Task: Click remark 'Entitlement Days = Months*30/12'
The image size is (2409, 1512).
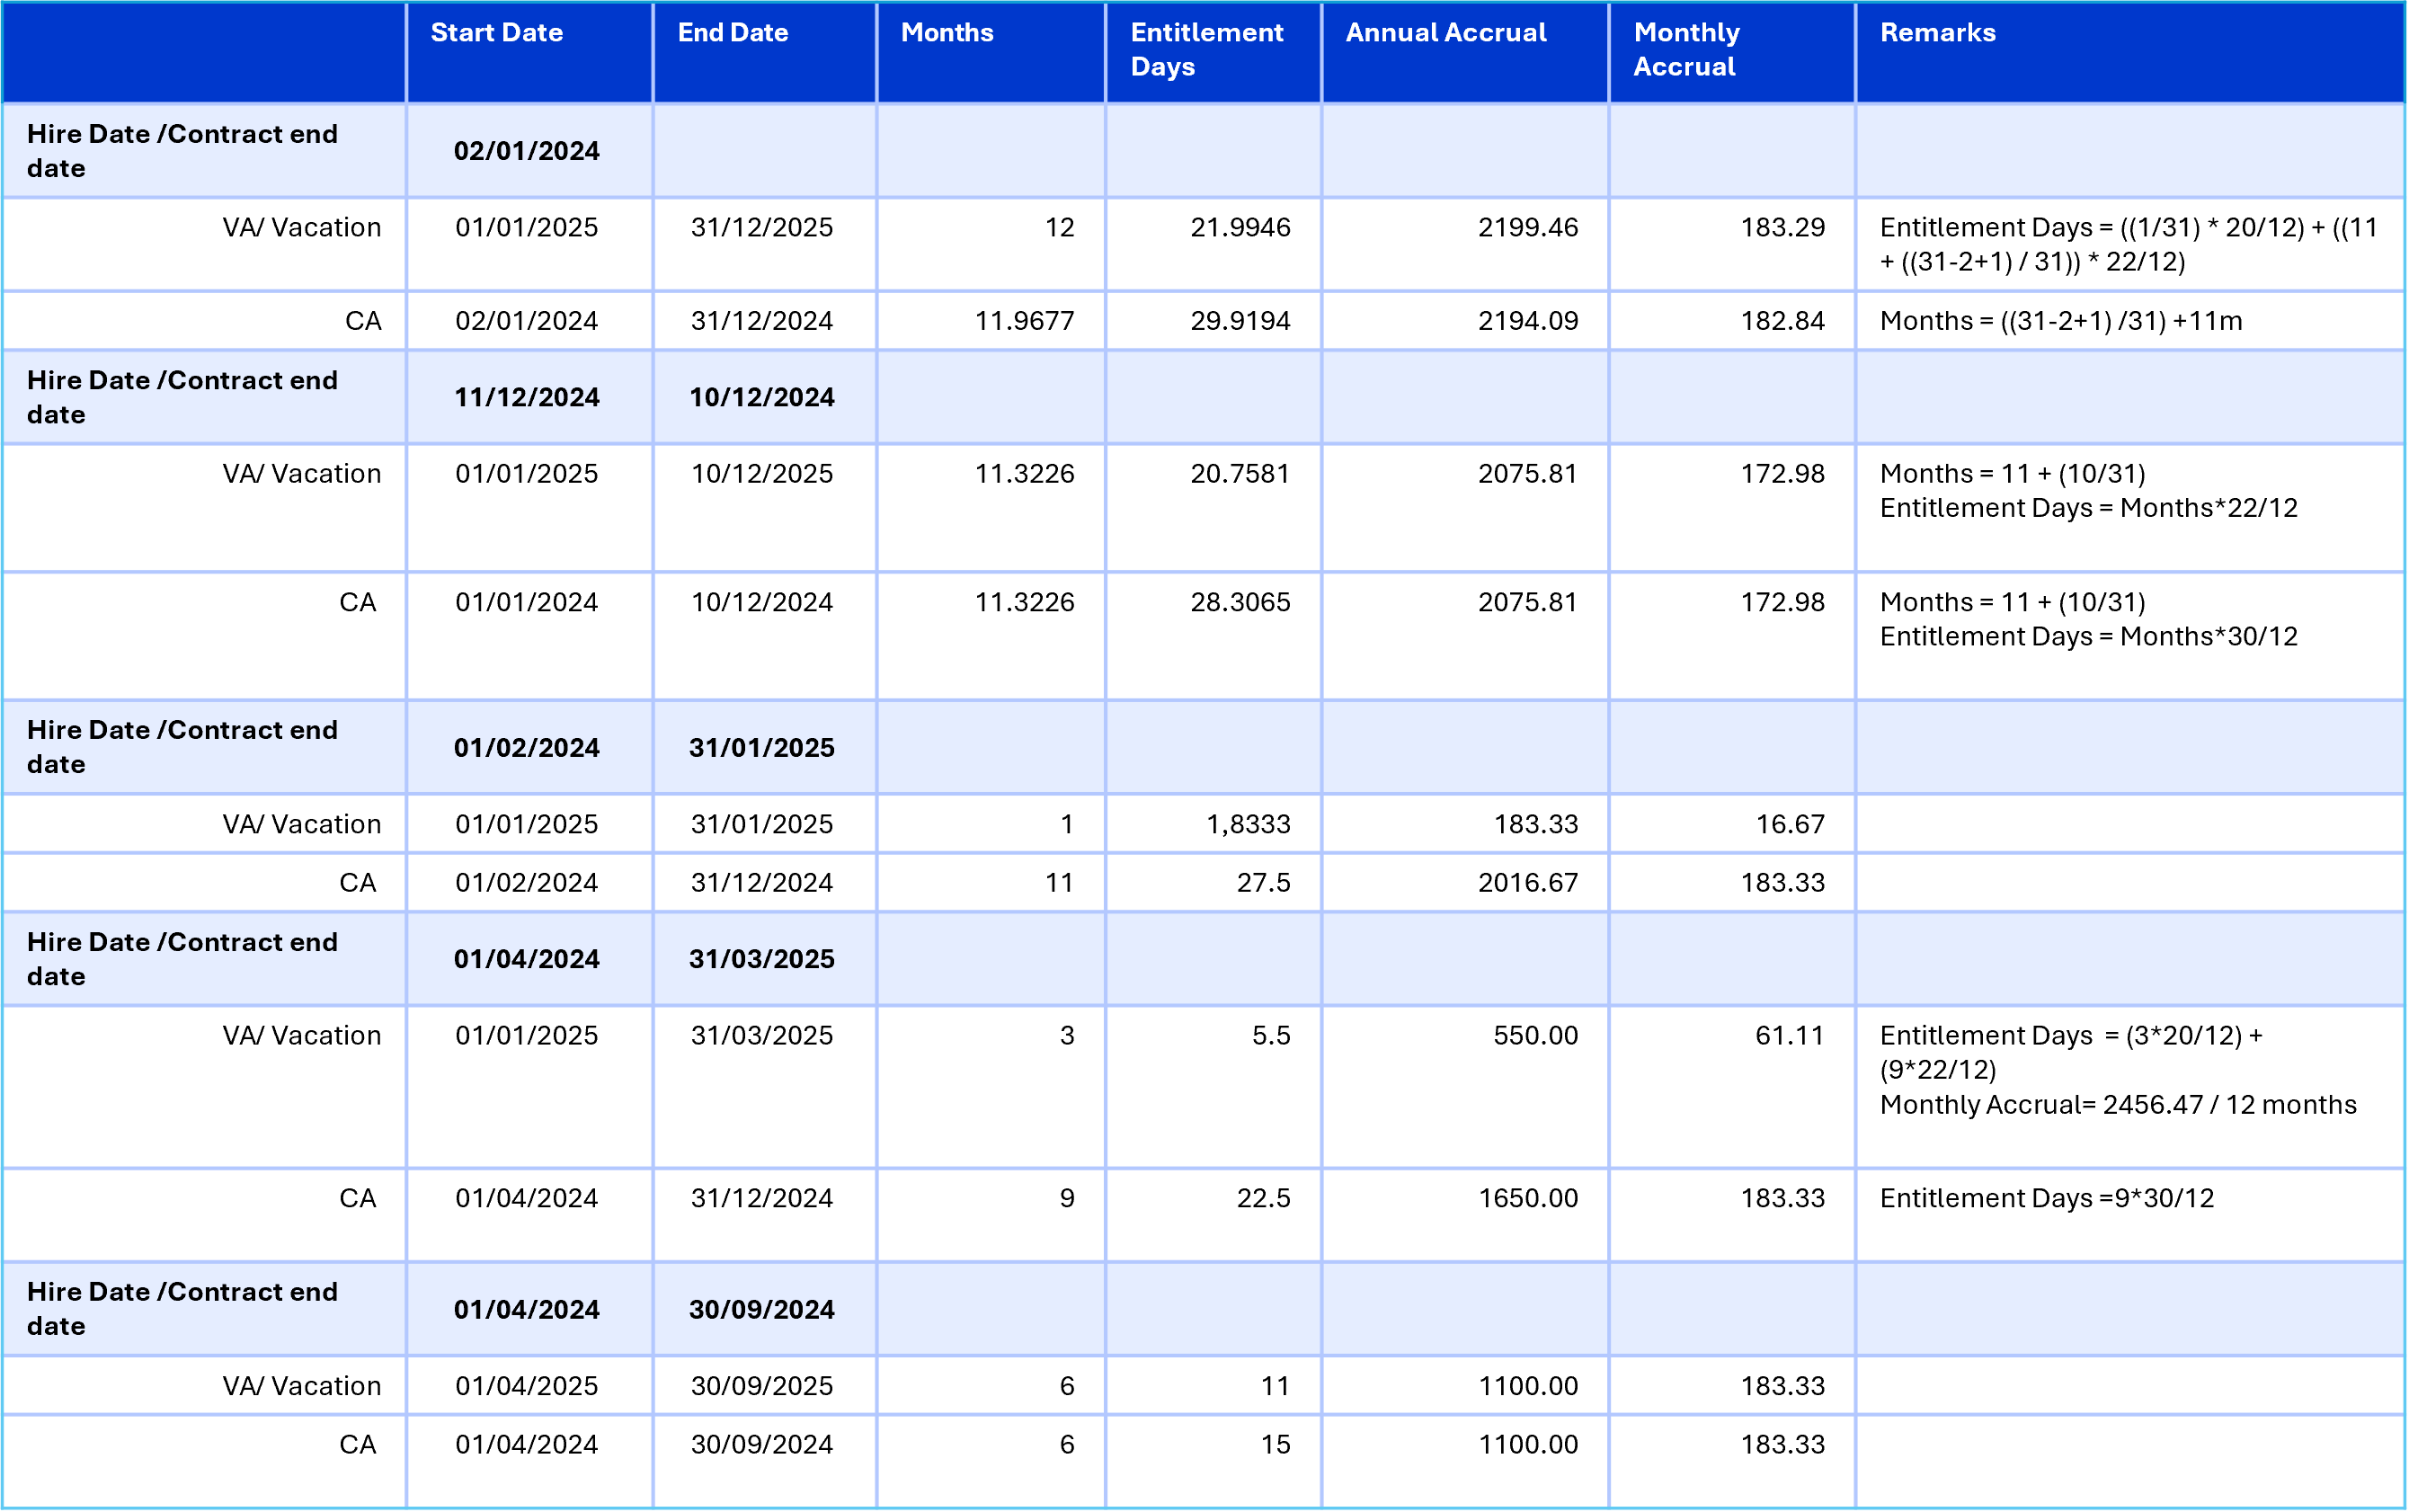Action: click(x=2089, y=637)
